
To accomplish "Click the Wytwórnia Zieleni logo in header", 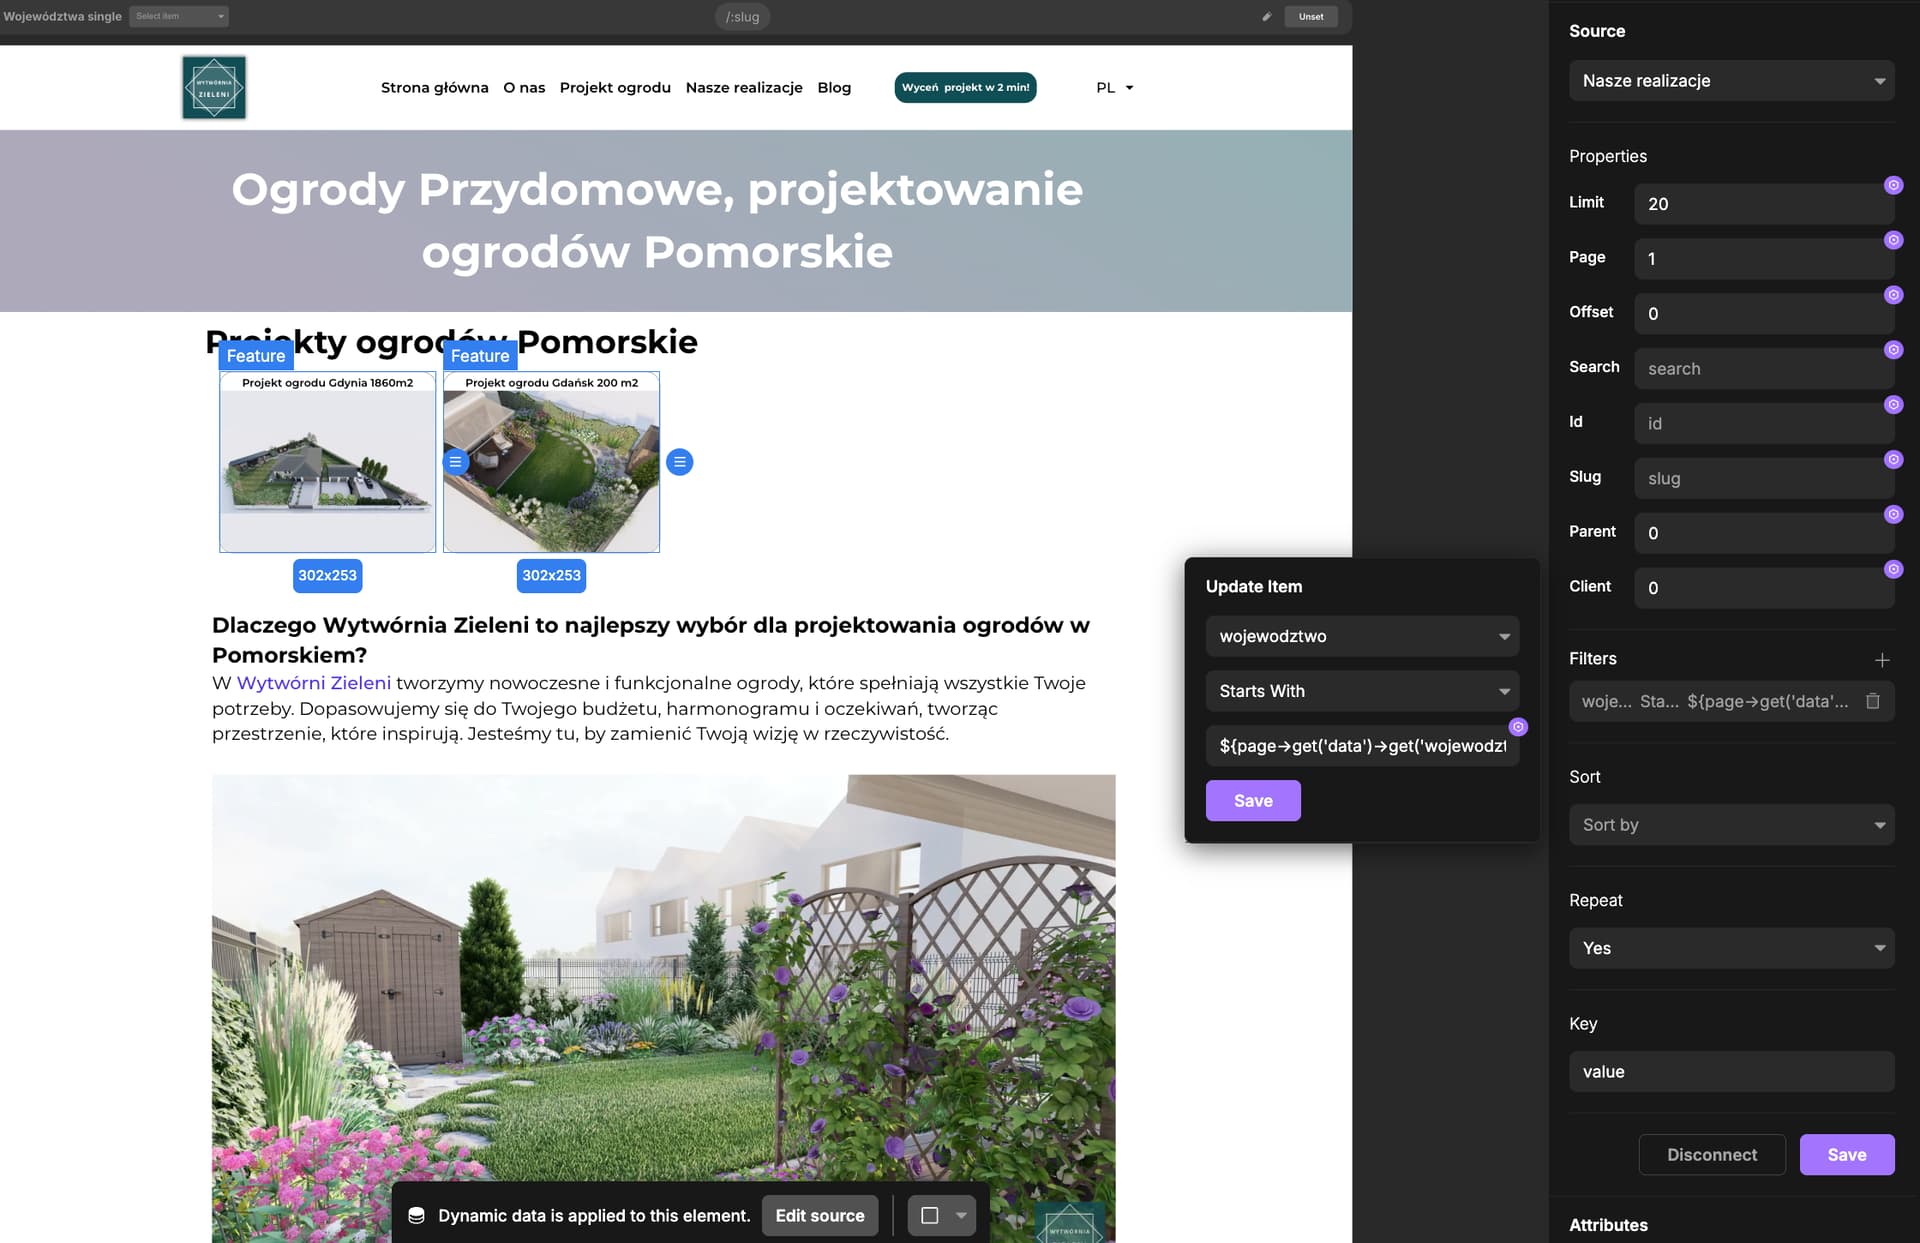I will click(x=214, y=88).
